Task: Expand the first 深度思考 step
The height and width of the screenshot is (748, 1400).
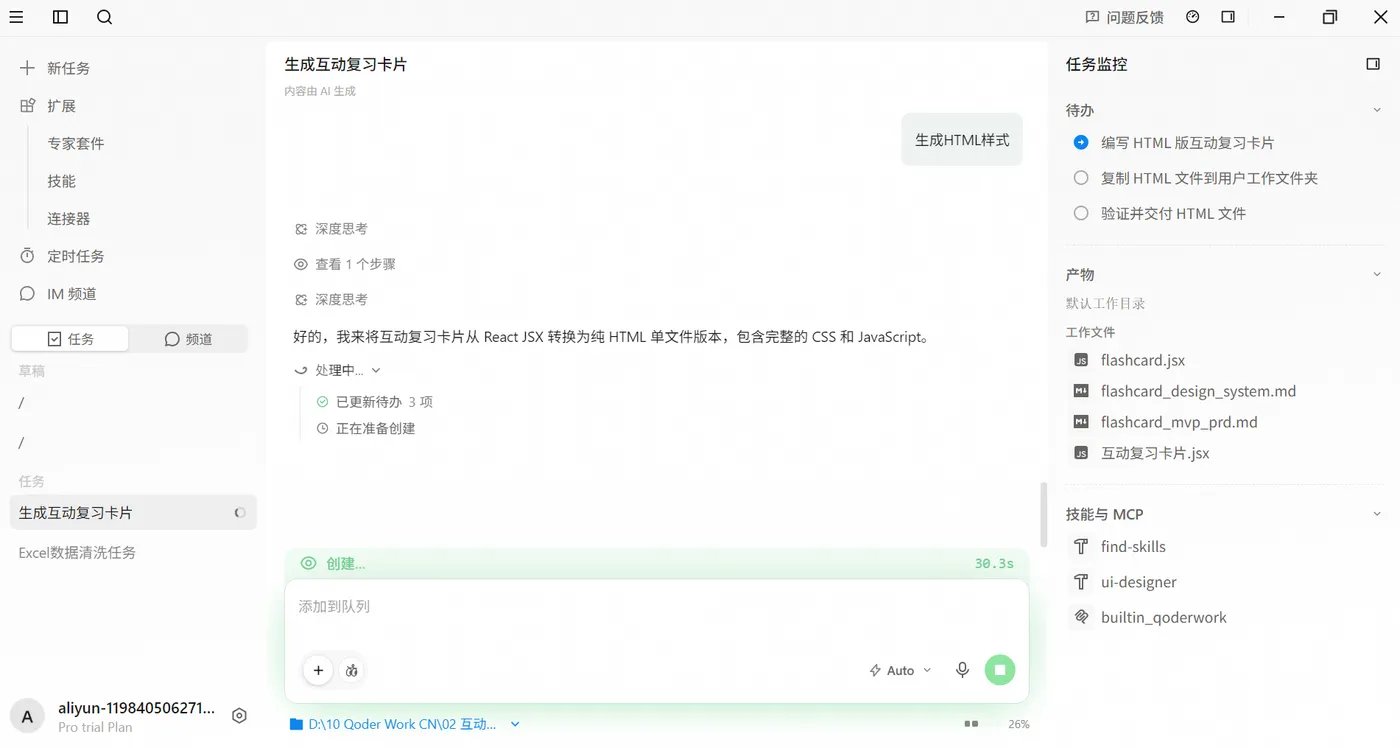Action: tap(331, 229)
